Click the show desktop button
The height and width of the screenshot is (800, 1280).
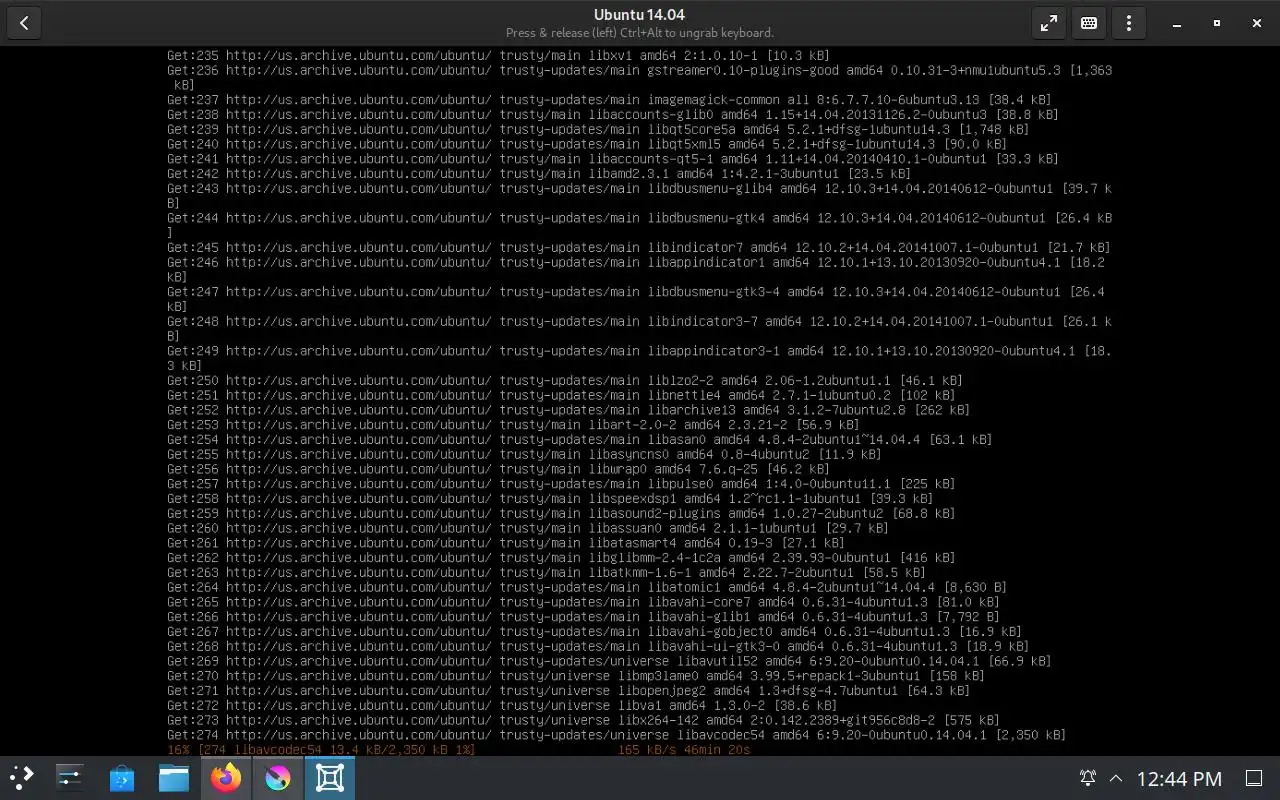click(1254, 778)
